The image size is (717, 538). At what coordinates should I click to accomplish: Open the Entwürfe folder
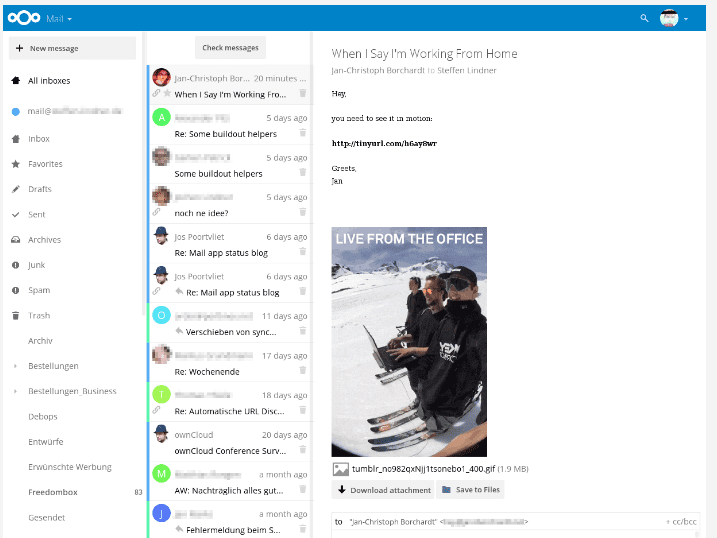point(46,442)
